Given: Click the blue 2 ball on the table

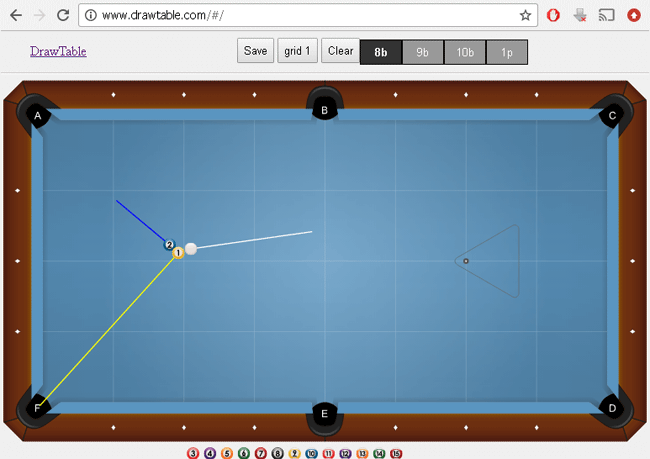Looking at the screenshot, I should click(169, 244).
